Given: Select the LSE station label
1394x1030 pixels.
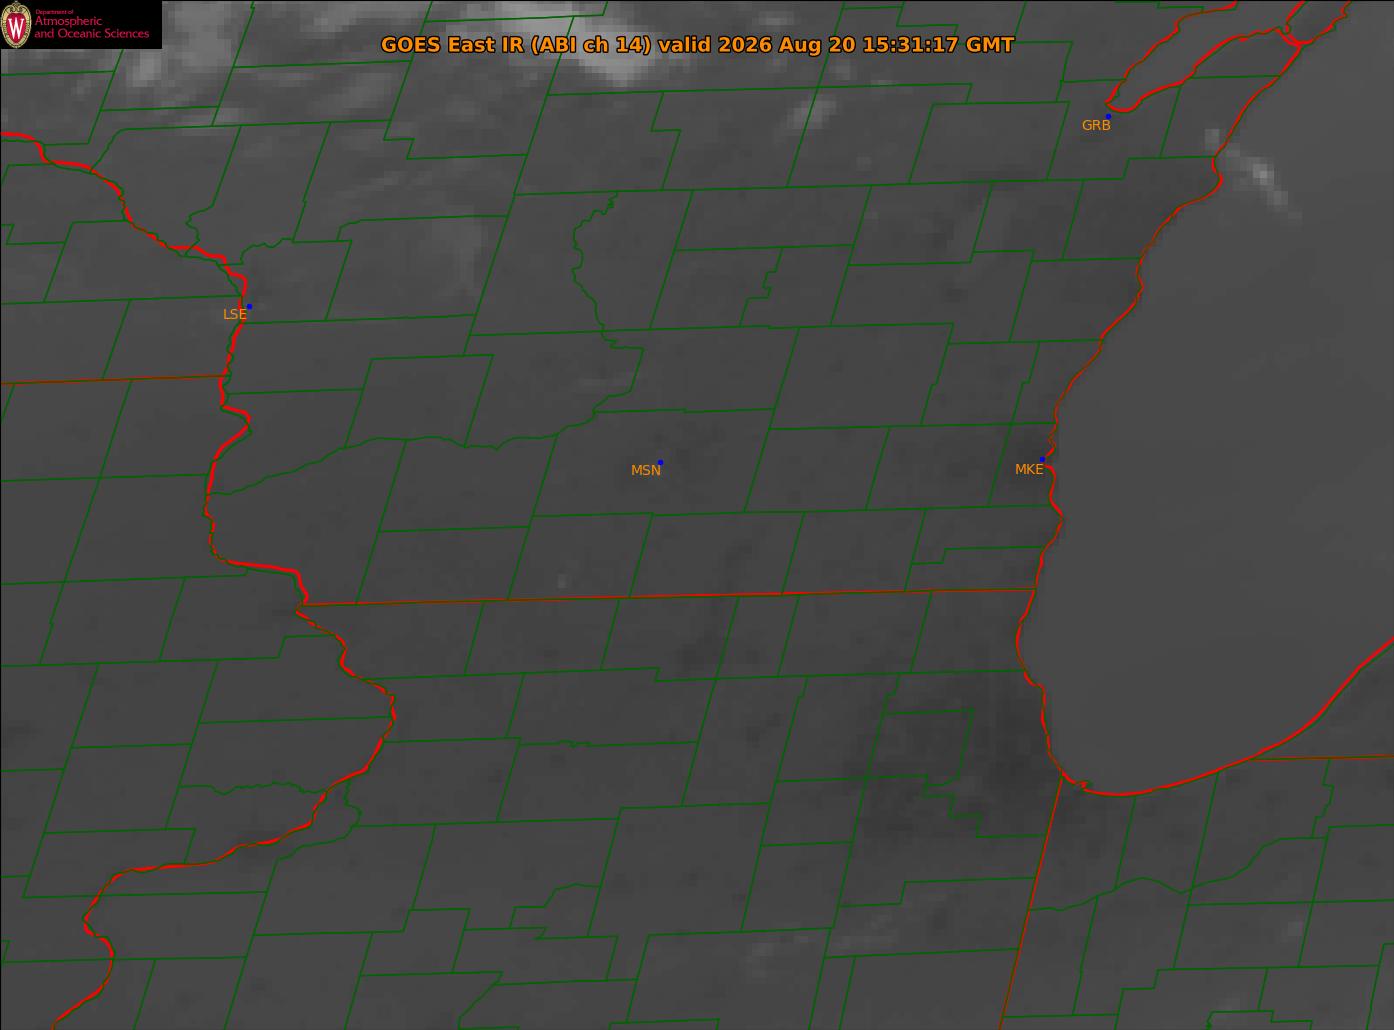Looking at the screenshot, I should pos(234,314).
